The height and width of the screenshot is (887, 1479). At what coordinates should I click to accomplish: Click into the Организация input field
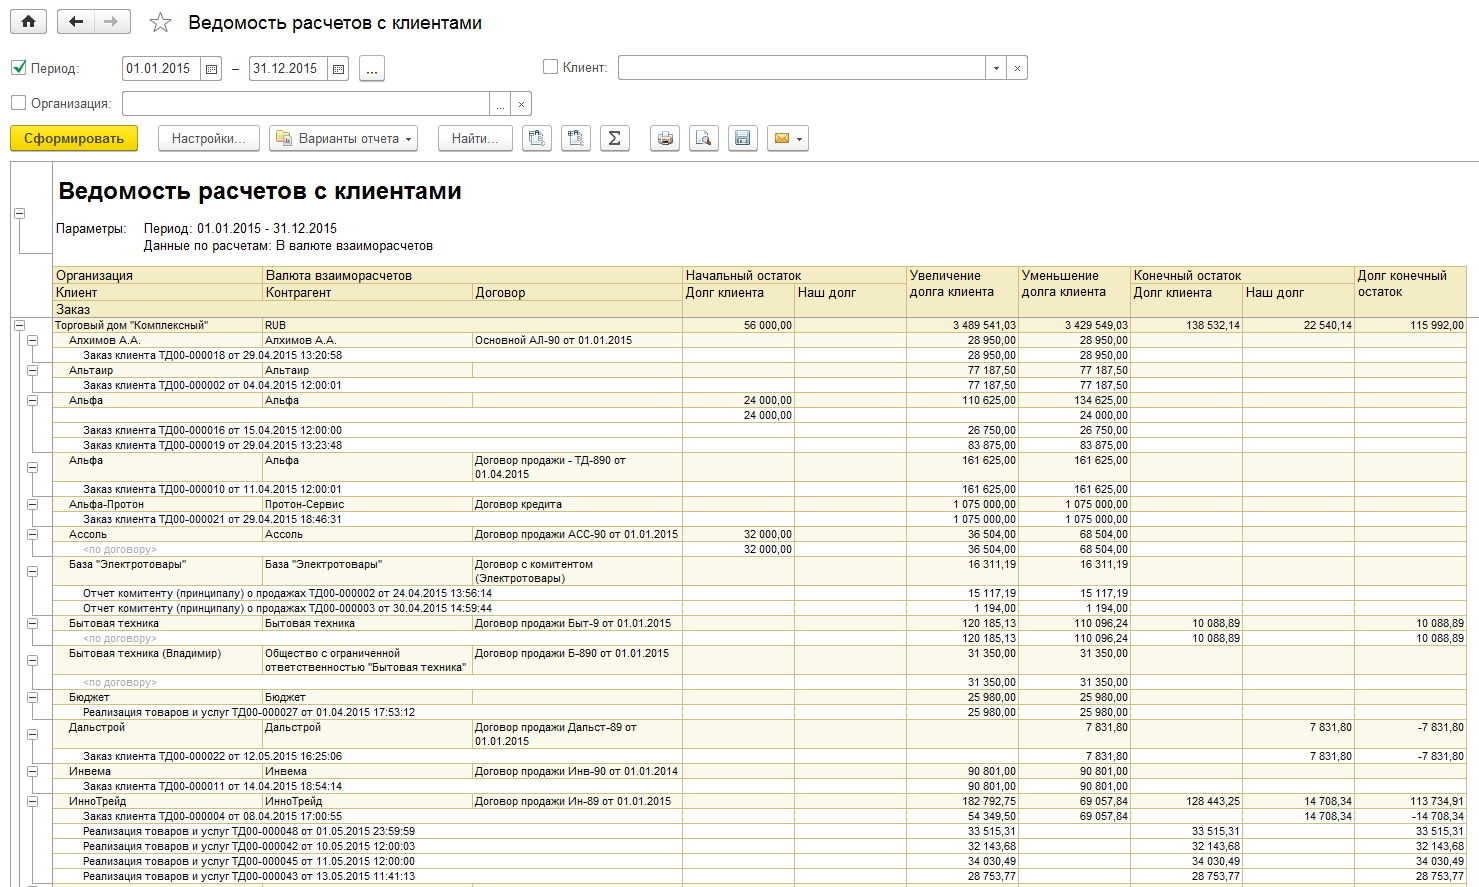tap(306, 104)
